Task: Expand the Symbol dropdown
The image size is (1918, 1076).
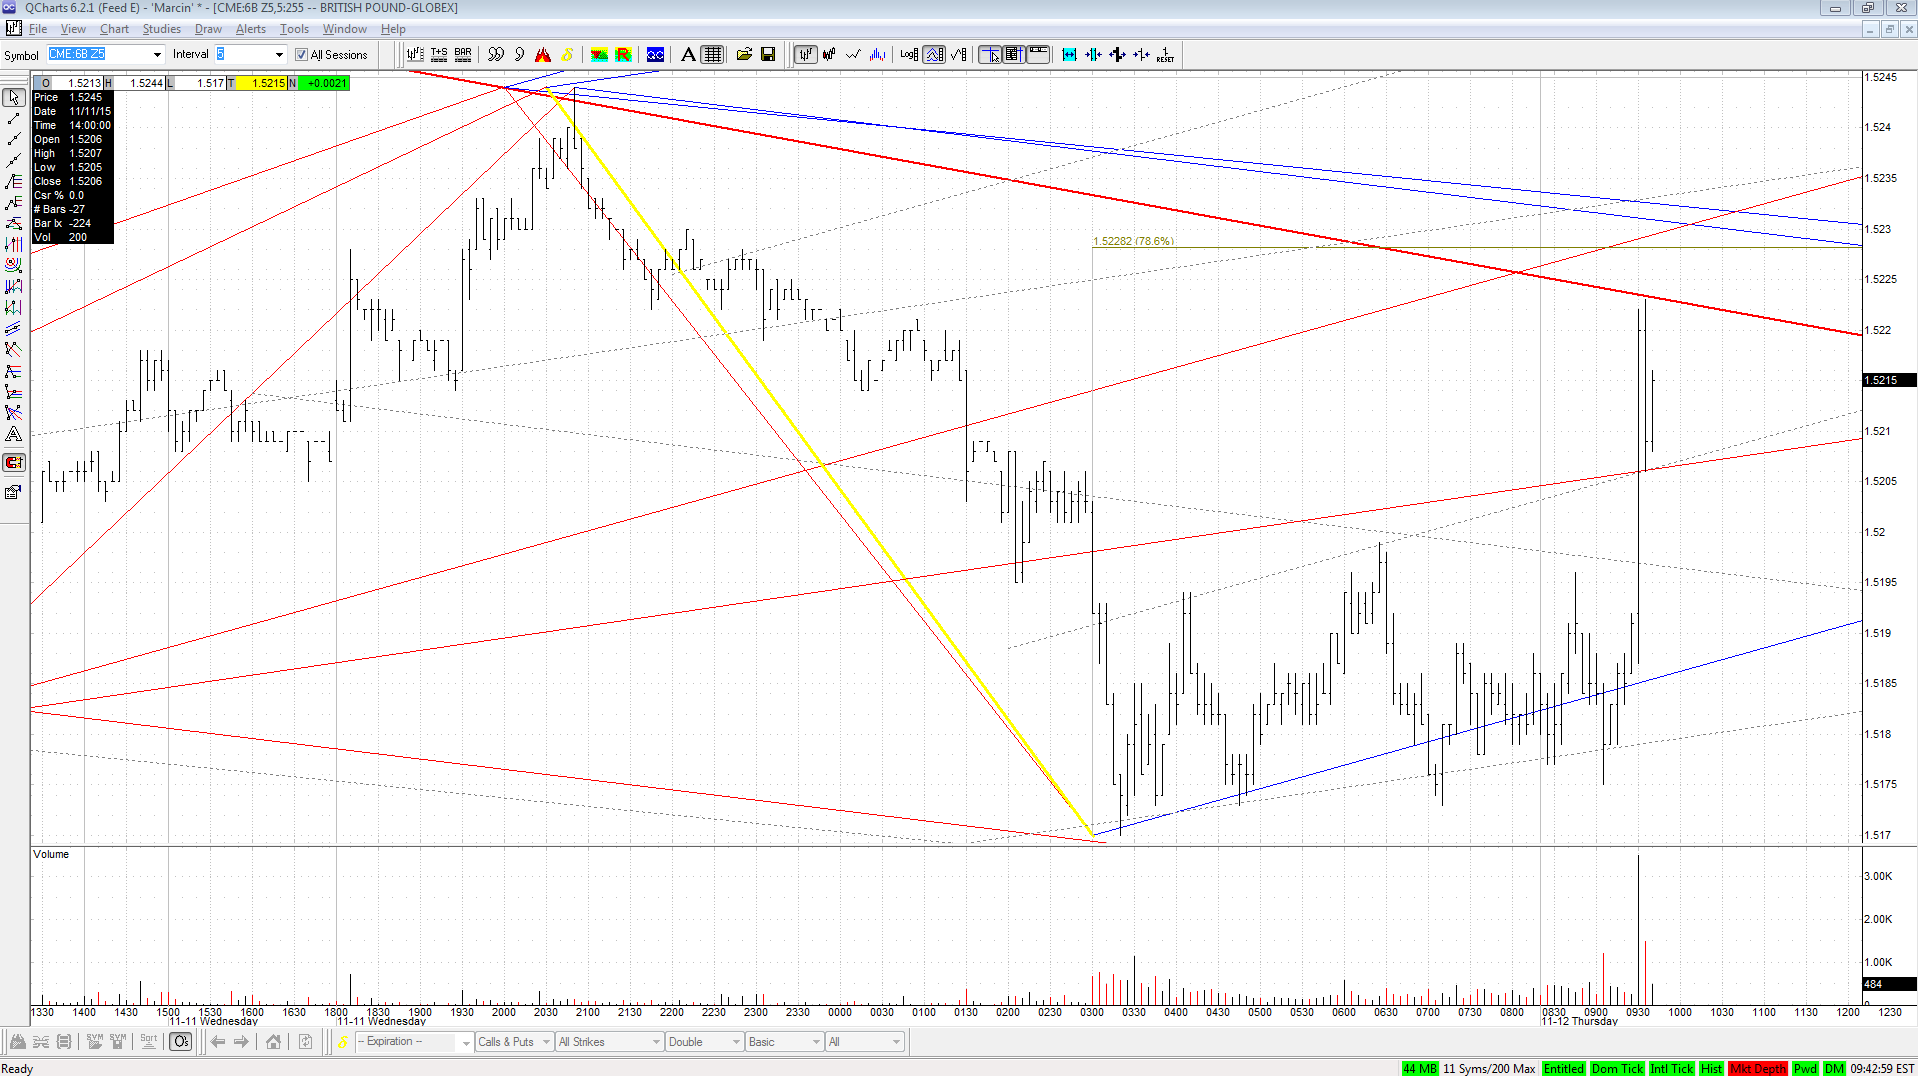Action: point(157,55)
